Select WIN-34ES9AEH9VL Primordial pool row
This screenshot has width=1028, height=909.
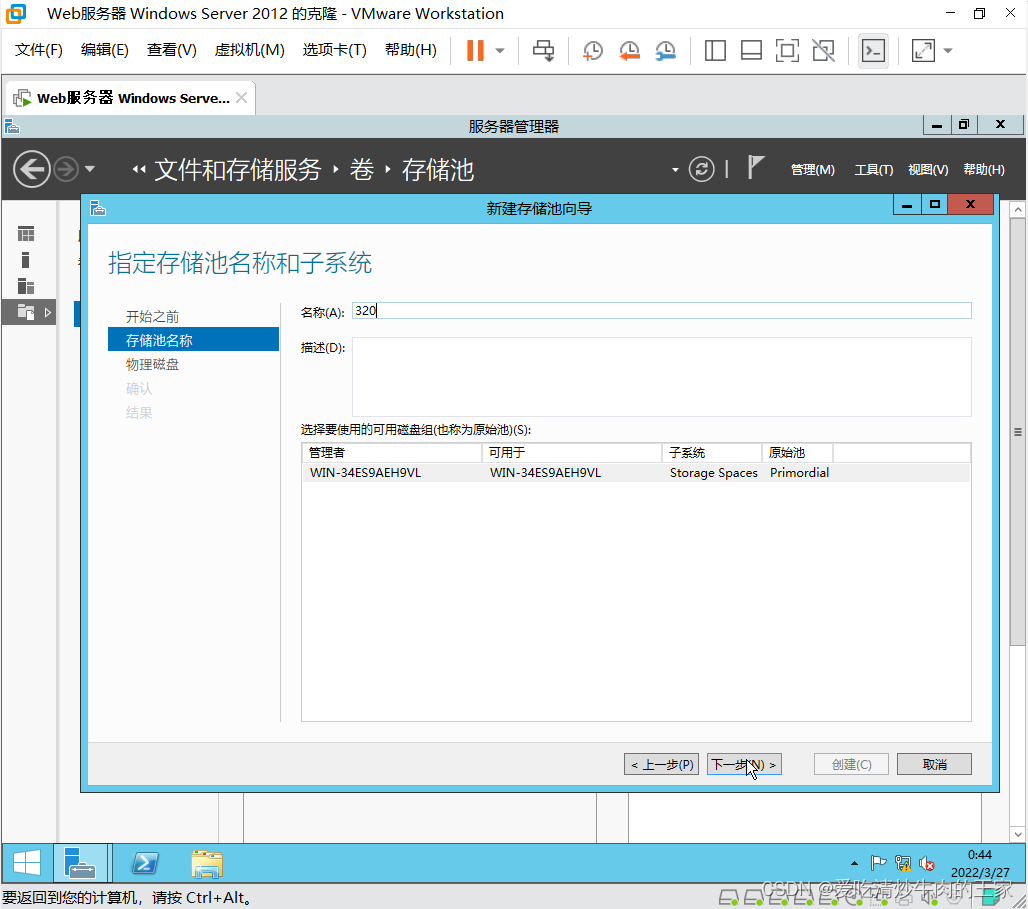[x=636, y=473]
